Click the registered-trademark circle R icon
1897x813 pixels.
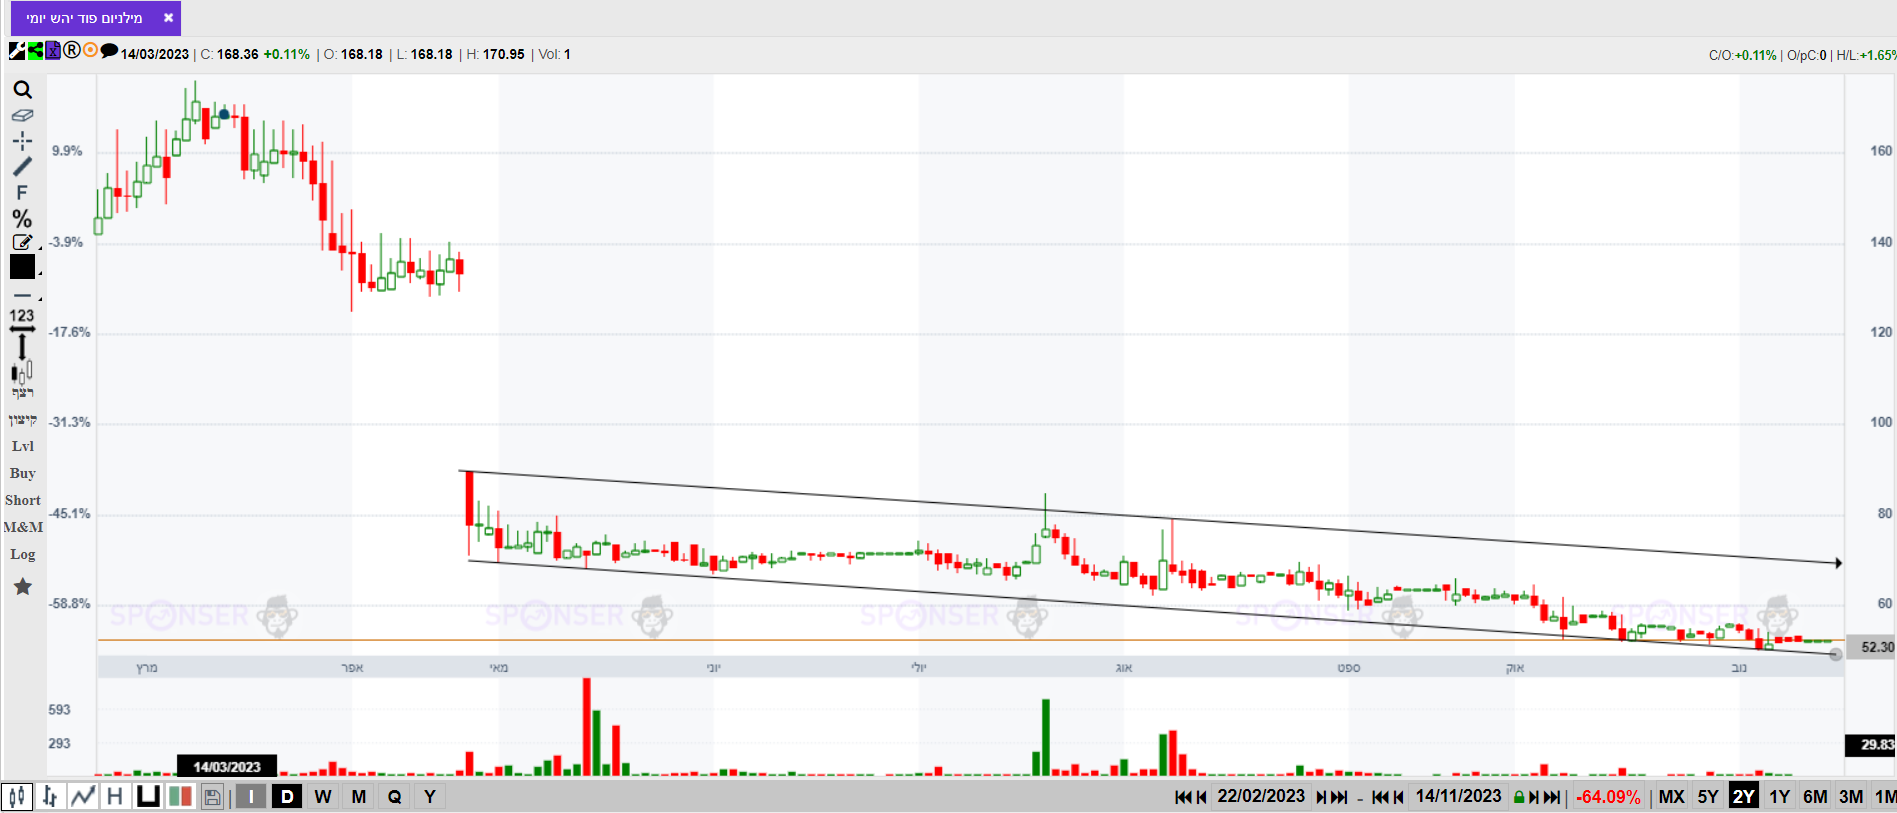point(72,51)
